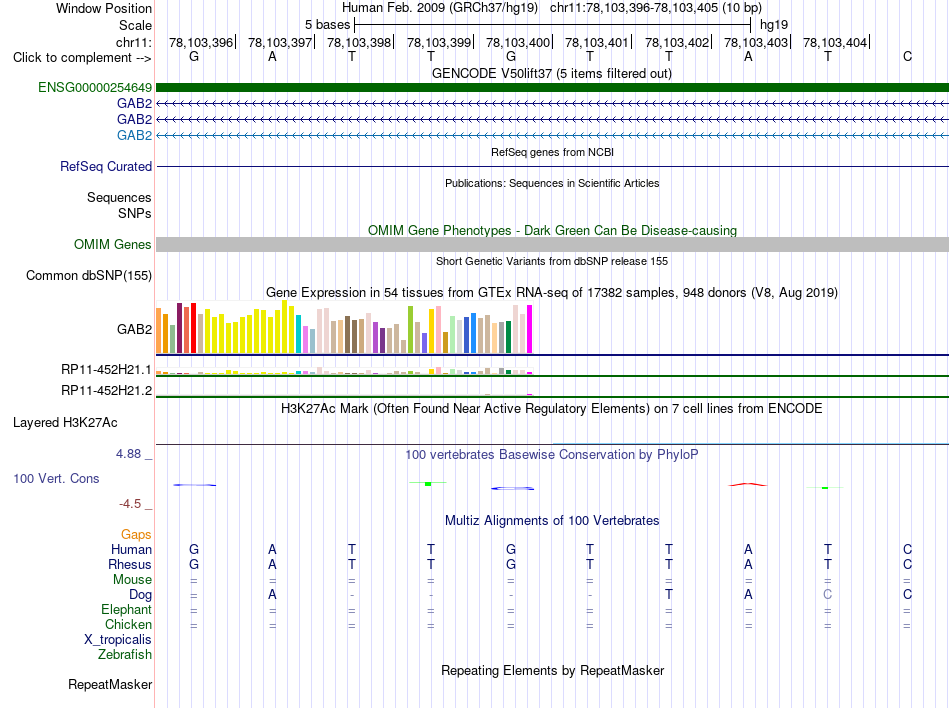
Task: Click the GENCODE V50lift37 track title
Action: pos(552,74)
